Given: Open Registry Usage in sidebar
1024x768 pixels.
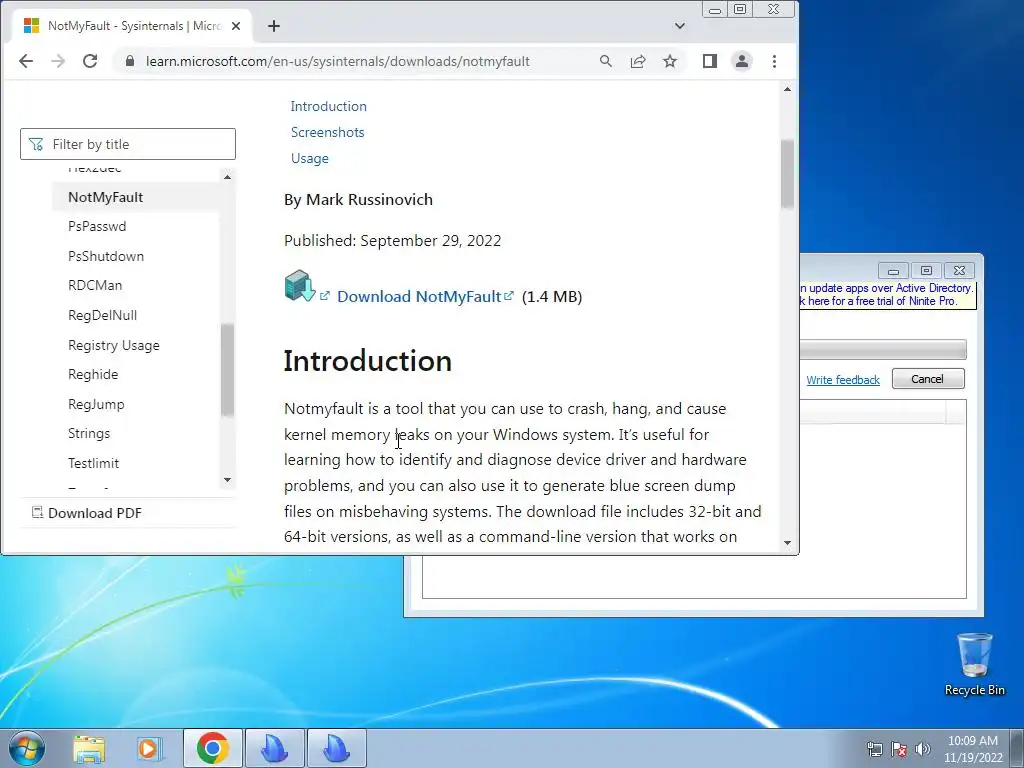Looking at the screenshot, I should tap(114, 345).
